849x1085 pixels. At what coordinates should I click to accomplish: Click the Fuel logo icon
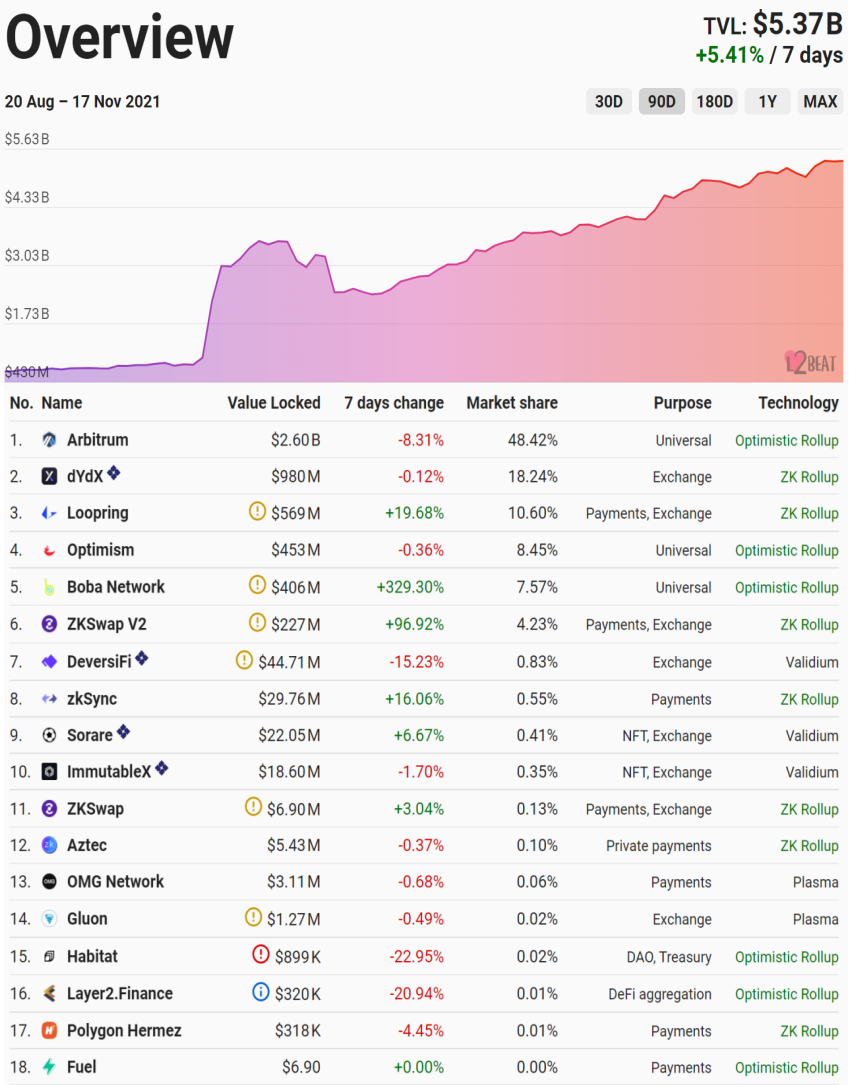49,1067
